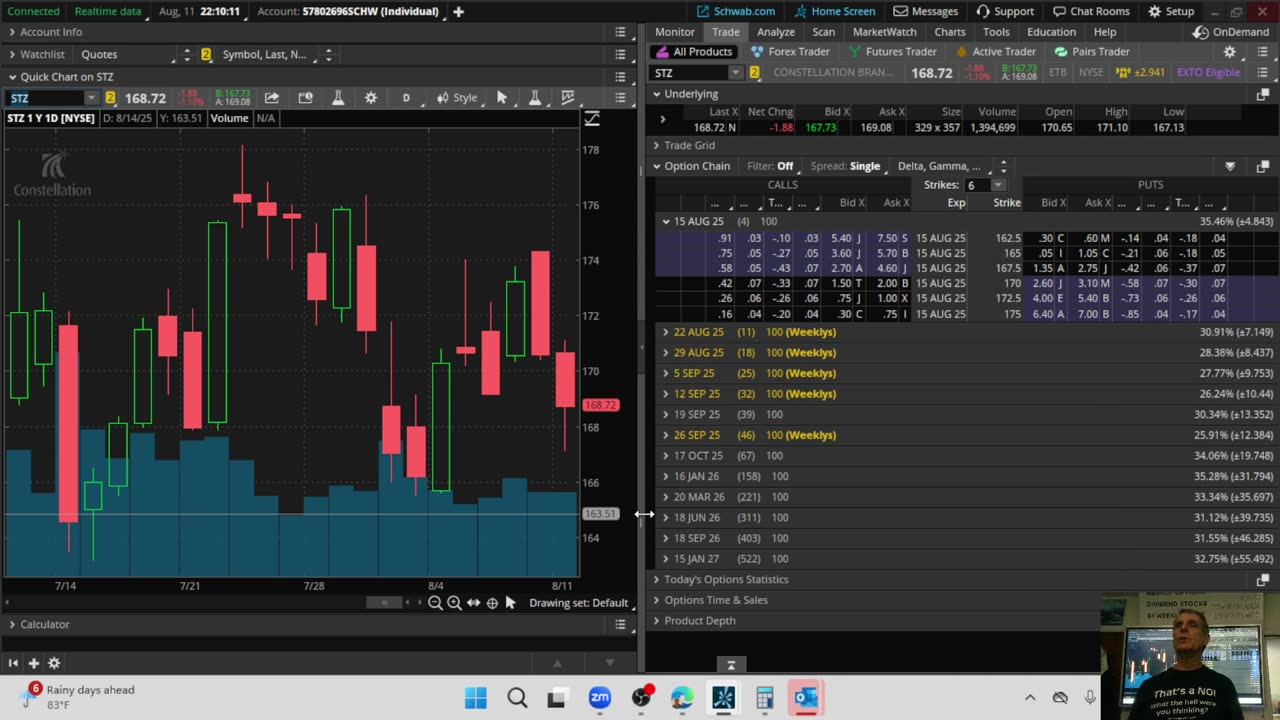Toggle OnDemand mode

(x=1231, y=32)
